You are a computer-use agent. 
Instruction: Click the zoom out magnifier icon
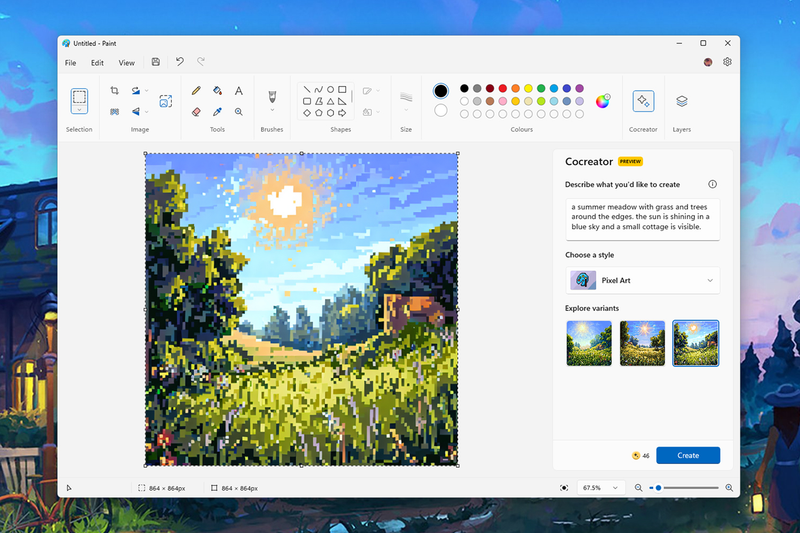click(638, 488)
